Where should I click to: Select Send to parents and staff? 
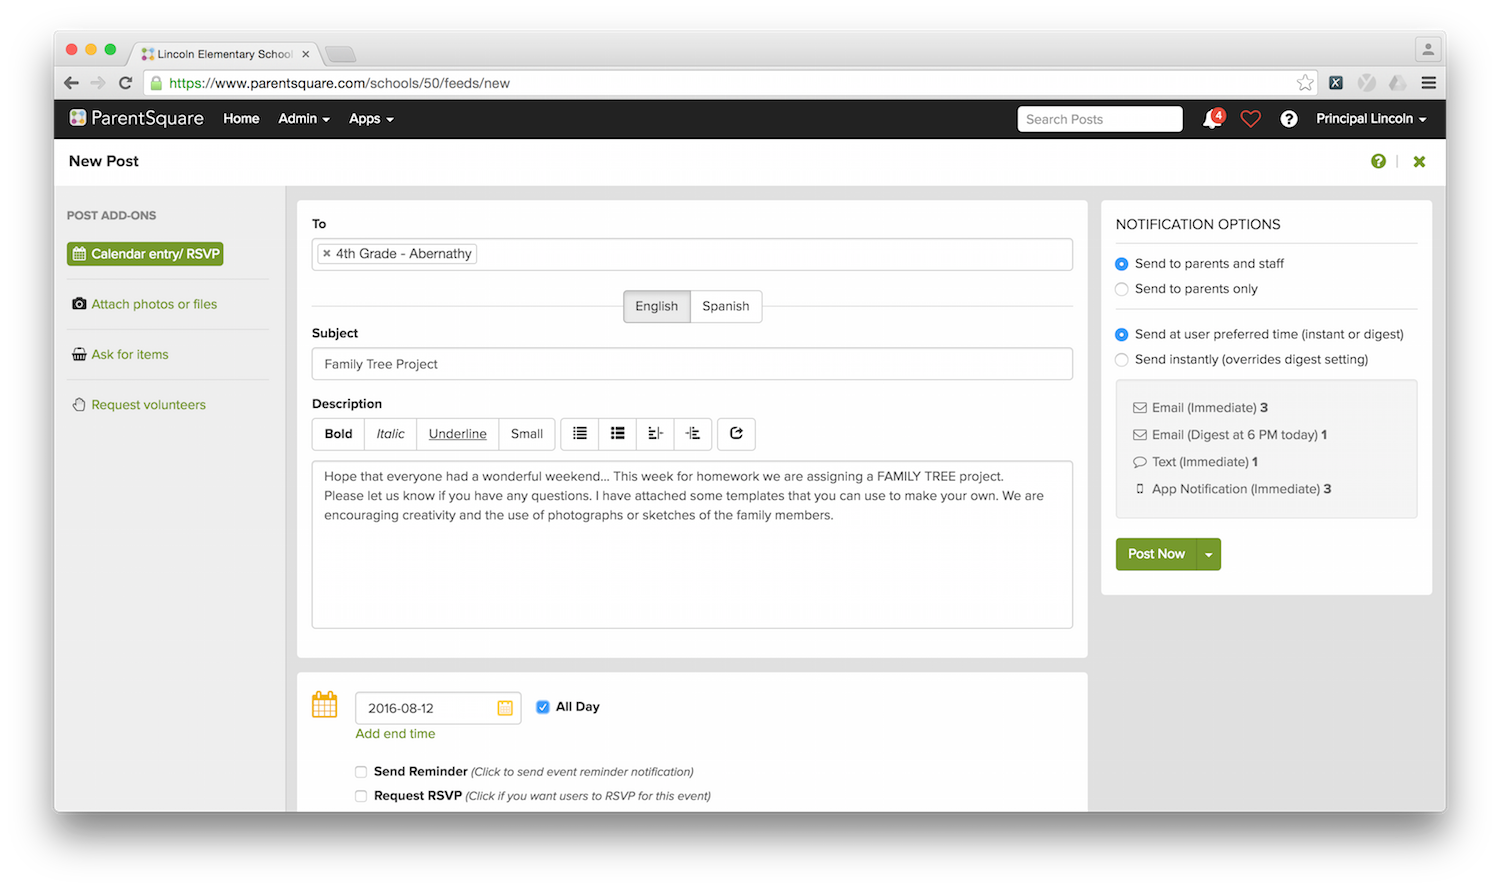(x=1122, y=264)
